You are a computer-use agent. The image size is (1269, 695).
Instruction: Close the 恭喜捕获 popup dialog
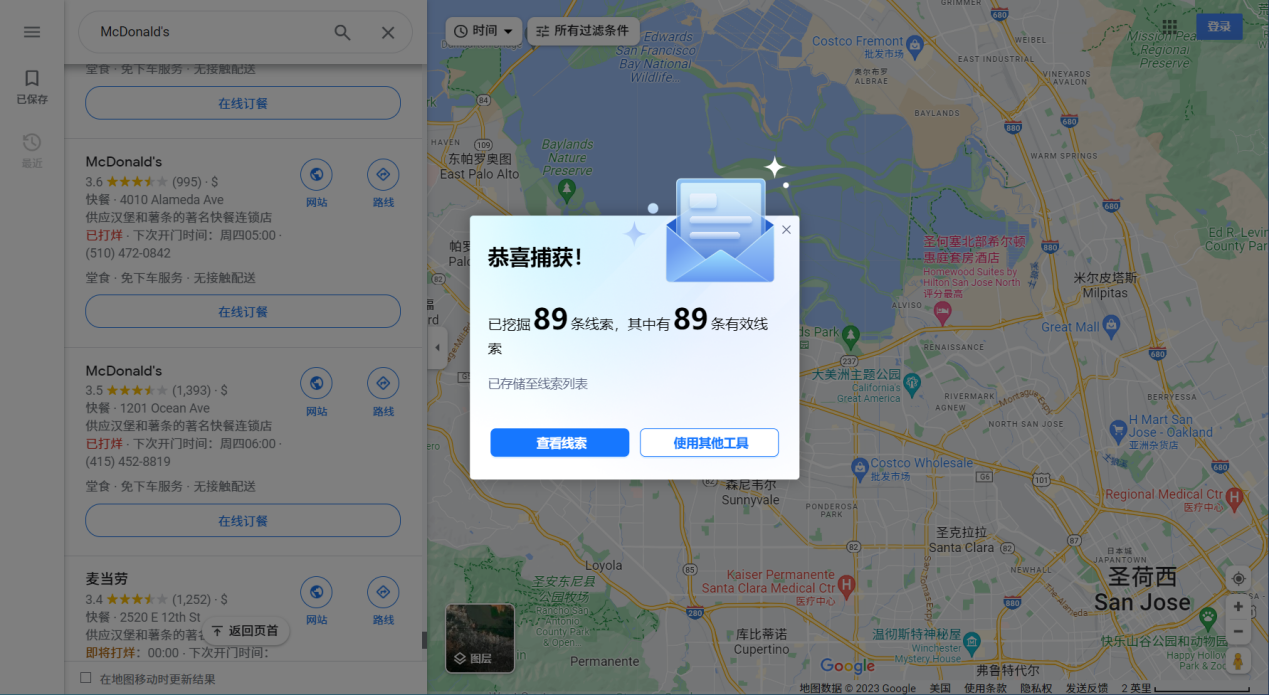click(786, 230)
